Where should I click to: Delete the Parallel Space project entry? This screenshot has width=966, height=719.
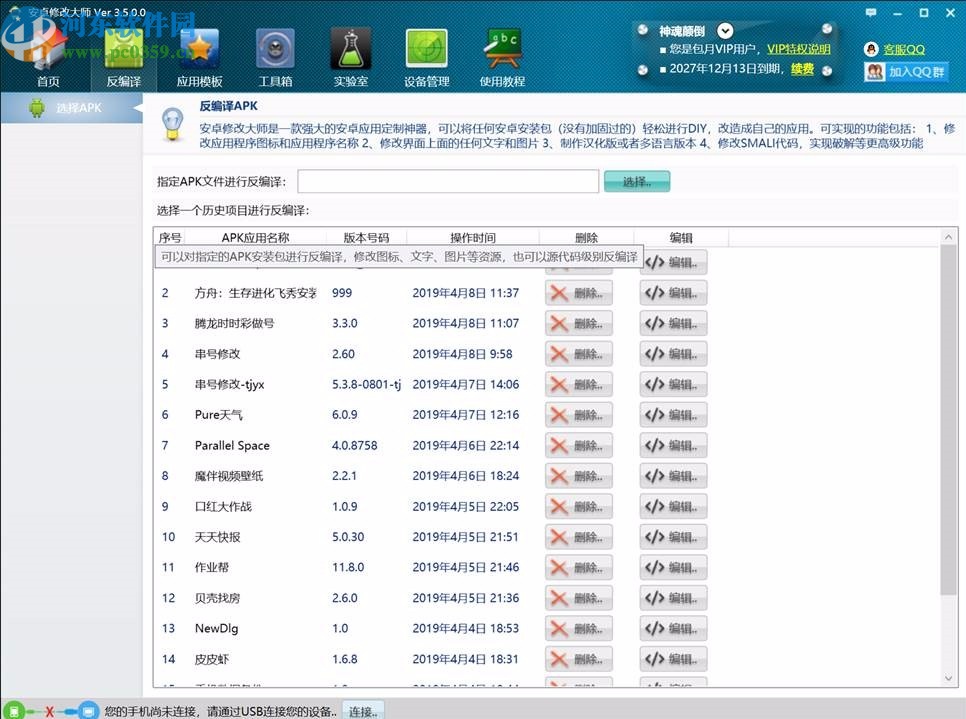tap(578, 445)
